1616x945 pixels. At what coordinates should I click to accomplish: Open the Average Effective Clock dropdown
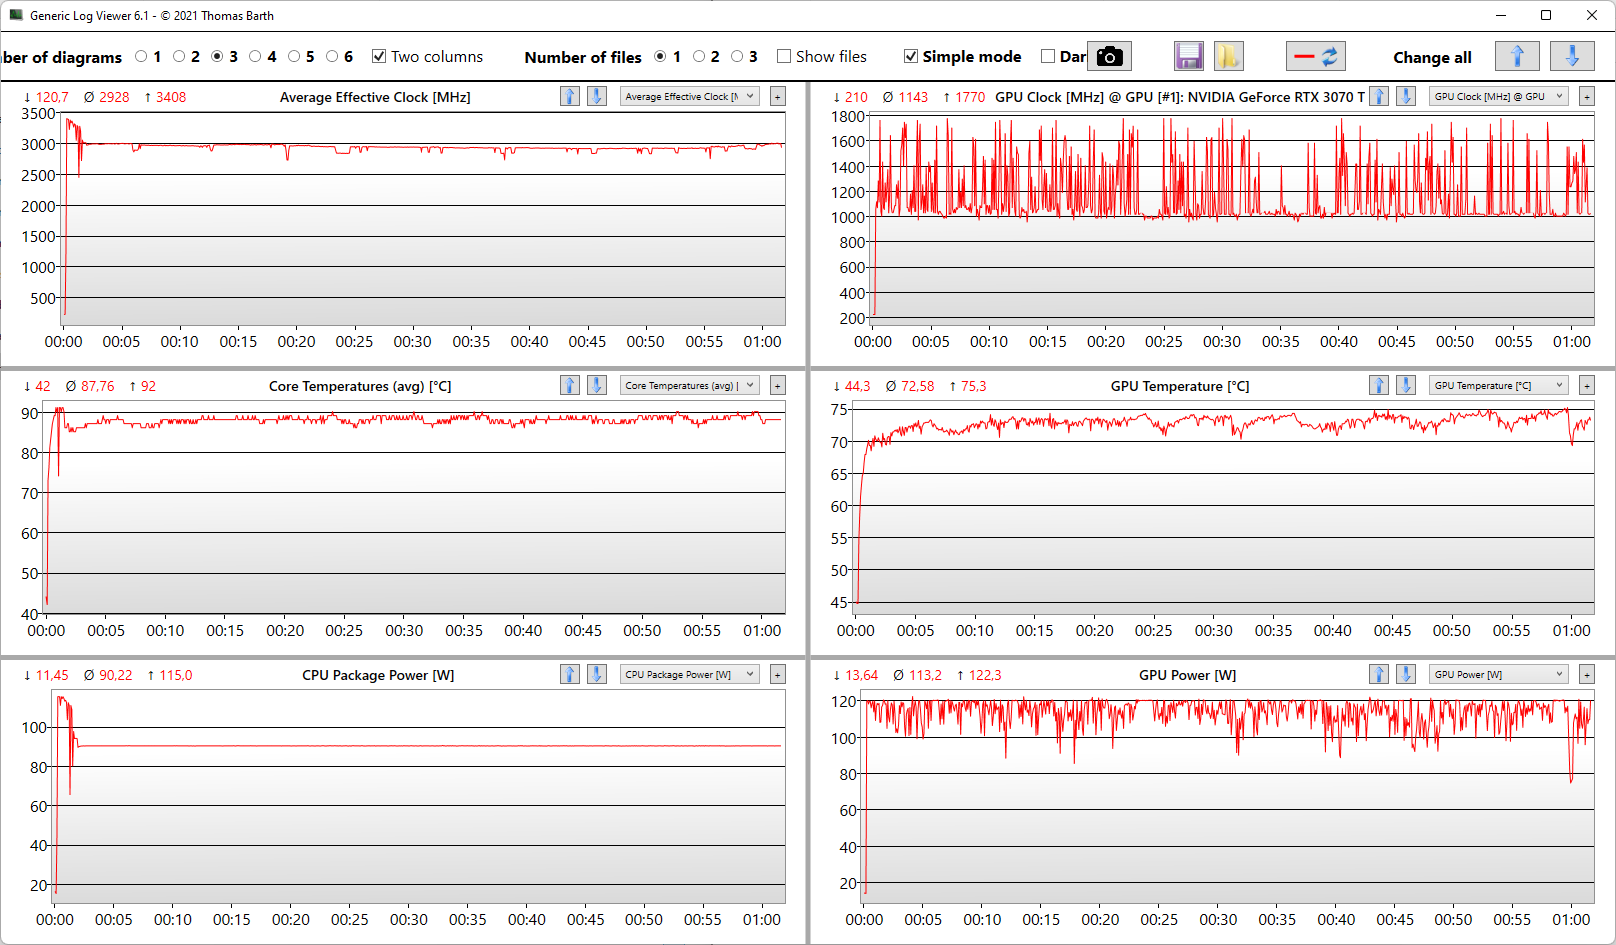click(690, 96)
